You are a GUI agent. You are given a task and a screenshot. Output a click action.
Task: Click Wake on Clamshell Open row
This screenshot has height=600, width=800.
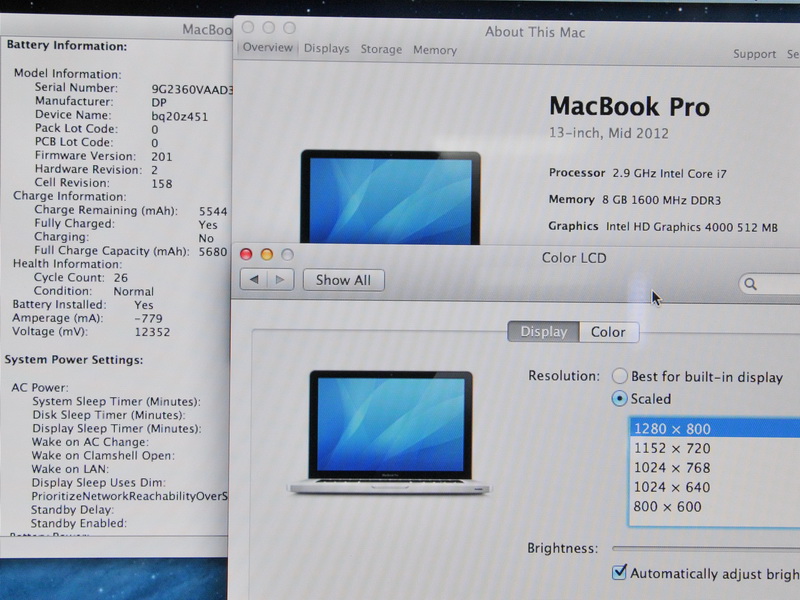tap(103, 456)
